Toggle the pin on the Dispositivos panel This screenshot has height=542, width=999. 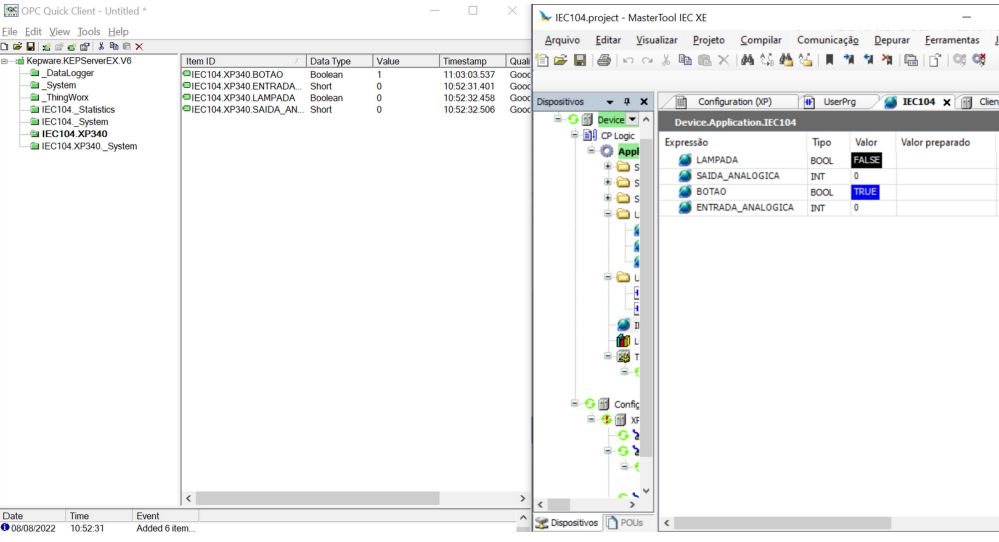click(627, 102)
